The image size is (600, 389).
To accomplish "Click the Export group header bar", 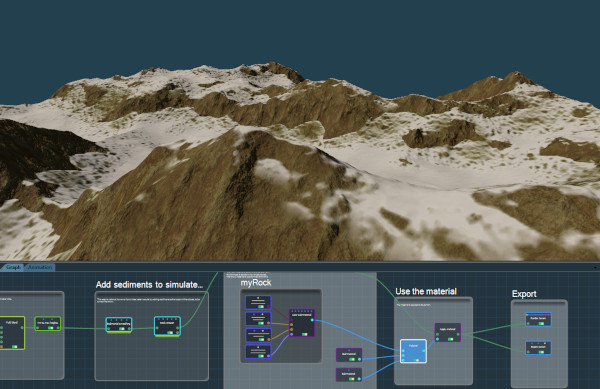I will coord(539,302).
